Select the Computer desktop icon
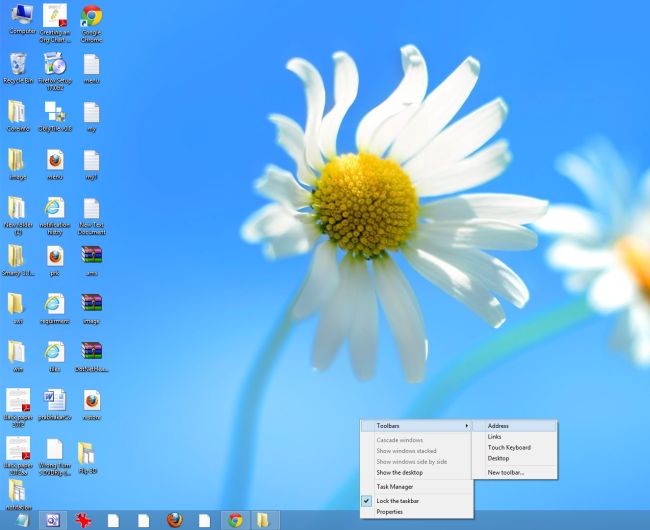The image size is (650, 530). [22, 19]
